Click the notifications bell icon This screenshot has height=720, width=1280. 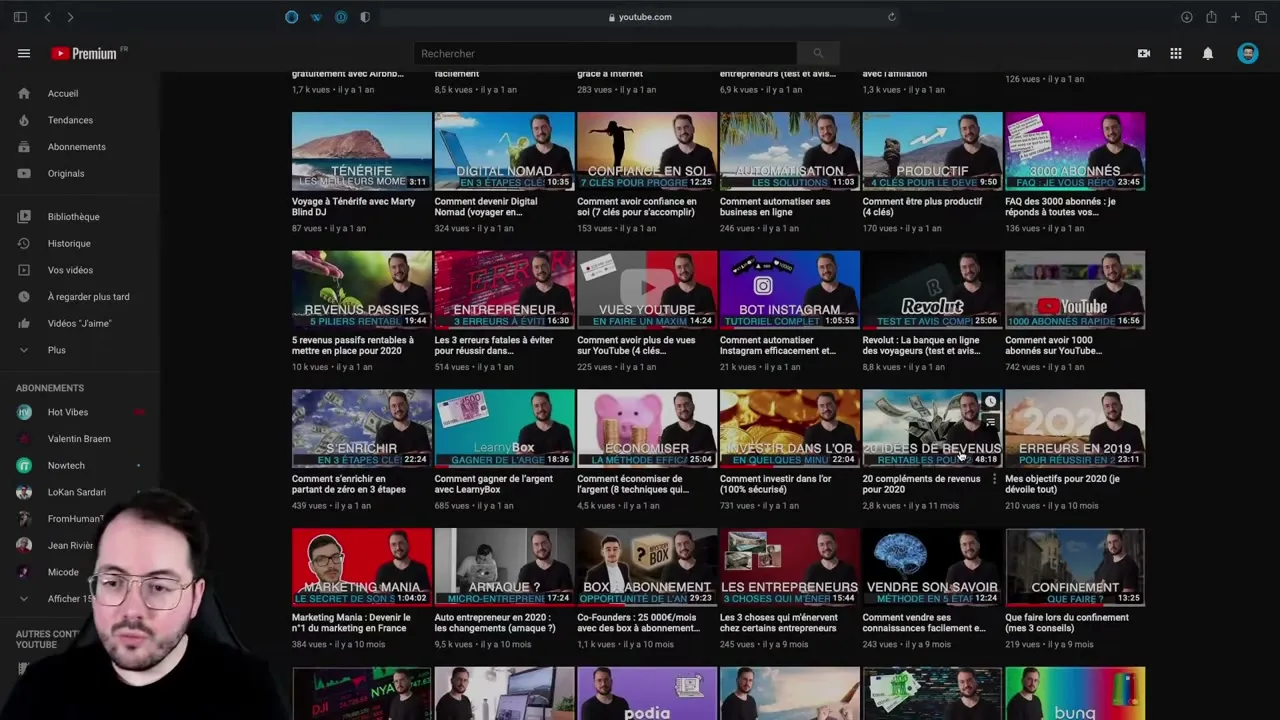(1208, 53)
